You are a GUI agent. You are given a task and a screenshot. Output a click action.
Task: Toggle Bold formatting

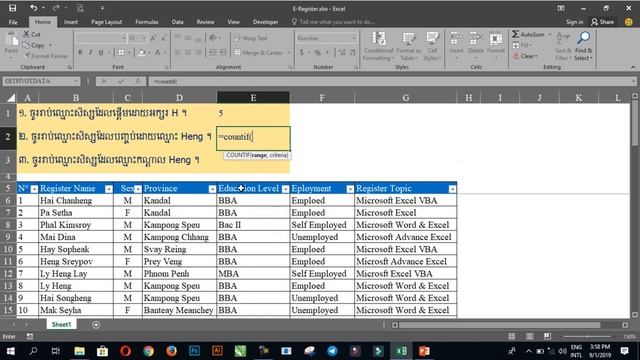pyautogui.click(x=80, y=52)
